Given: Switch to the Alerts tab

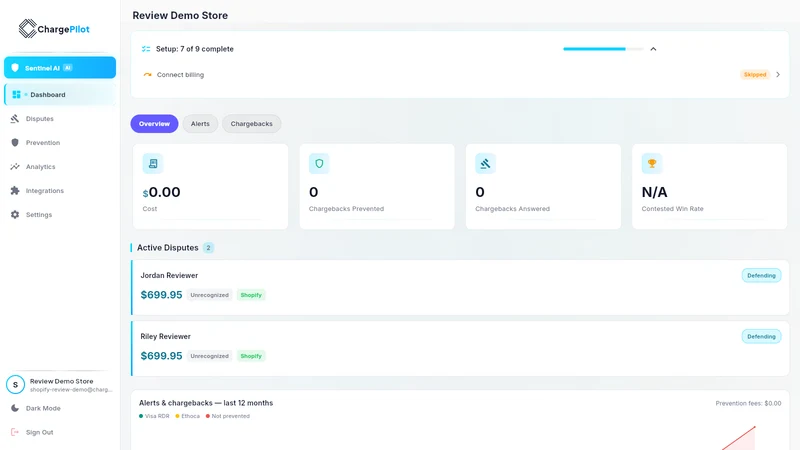Looking at the screenshot, I should point(200,123).
